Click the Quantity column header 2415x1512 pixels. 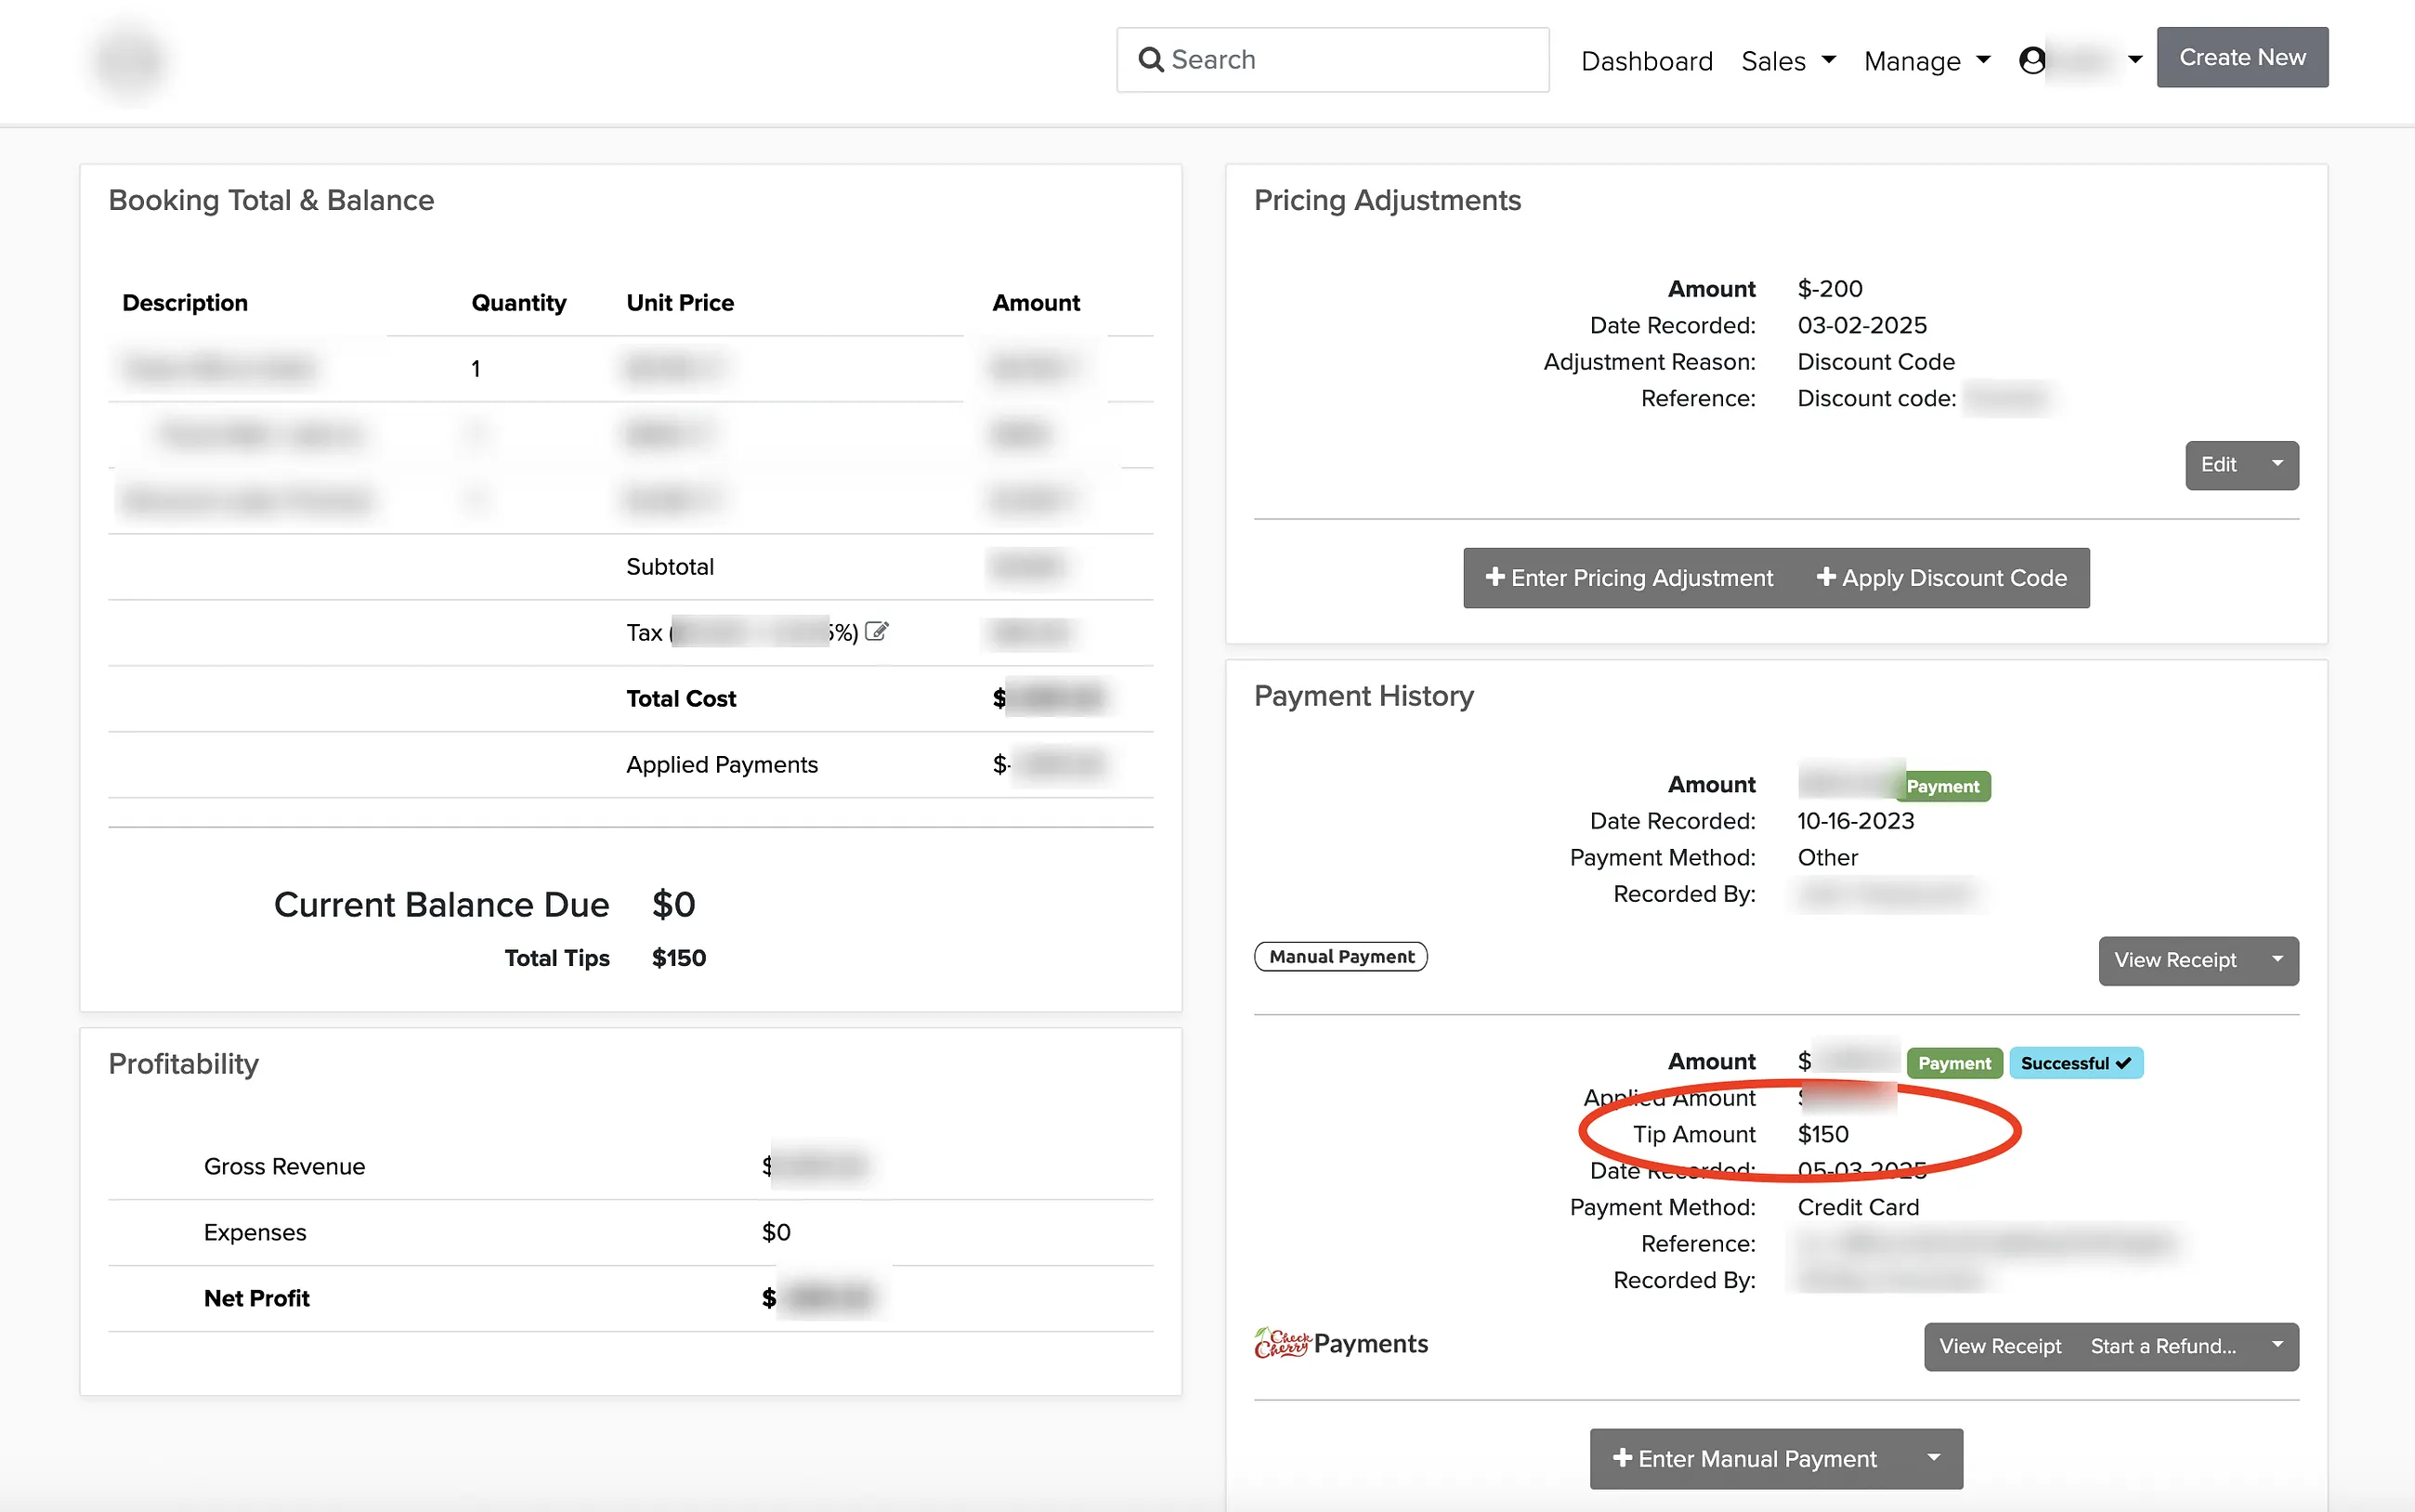(x=518, y=302)
